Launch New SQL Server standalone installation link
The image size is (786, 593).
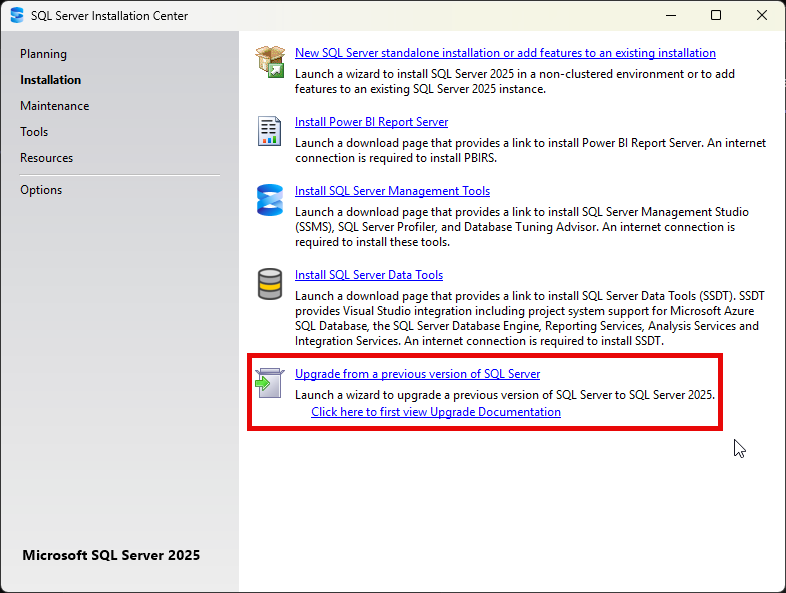(x=505, y=53)
